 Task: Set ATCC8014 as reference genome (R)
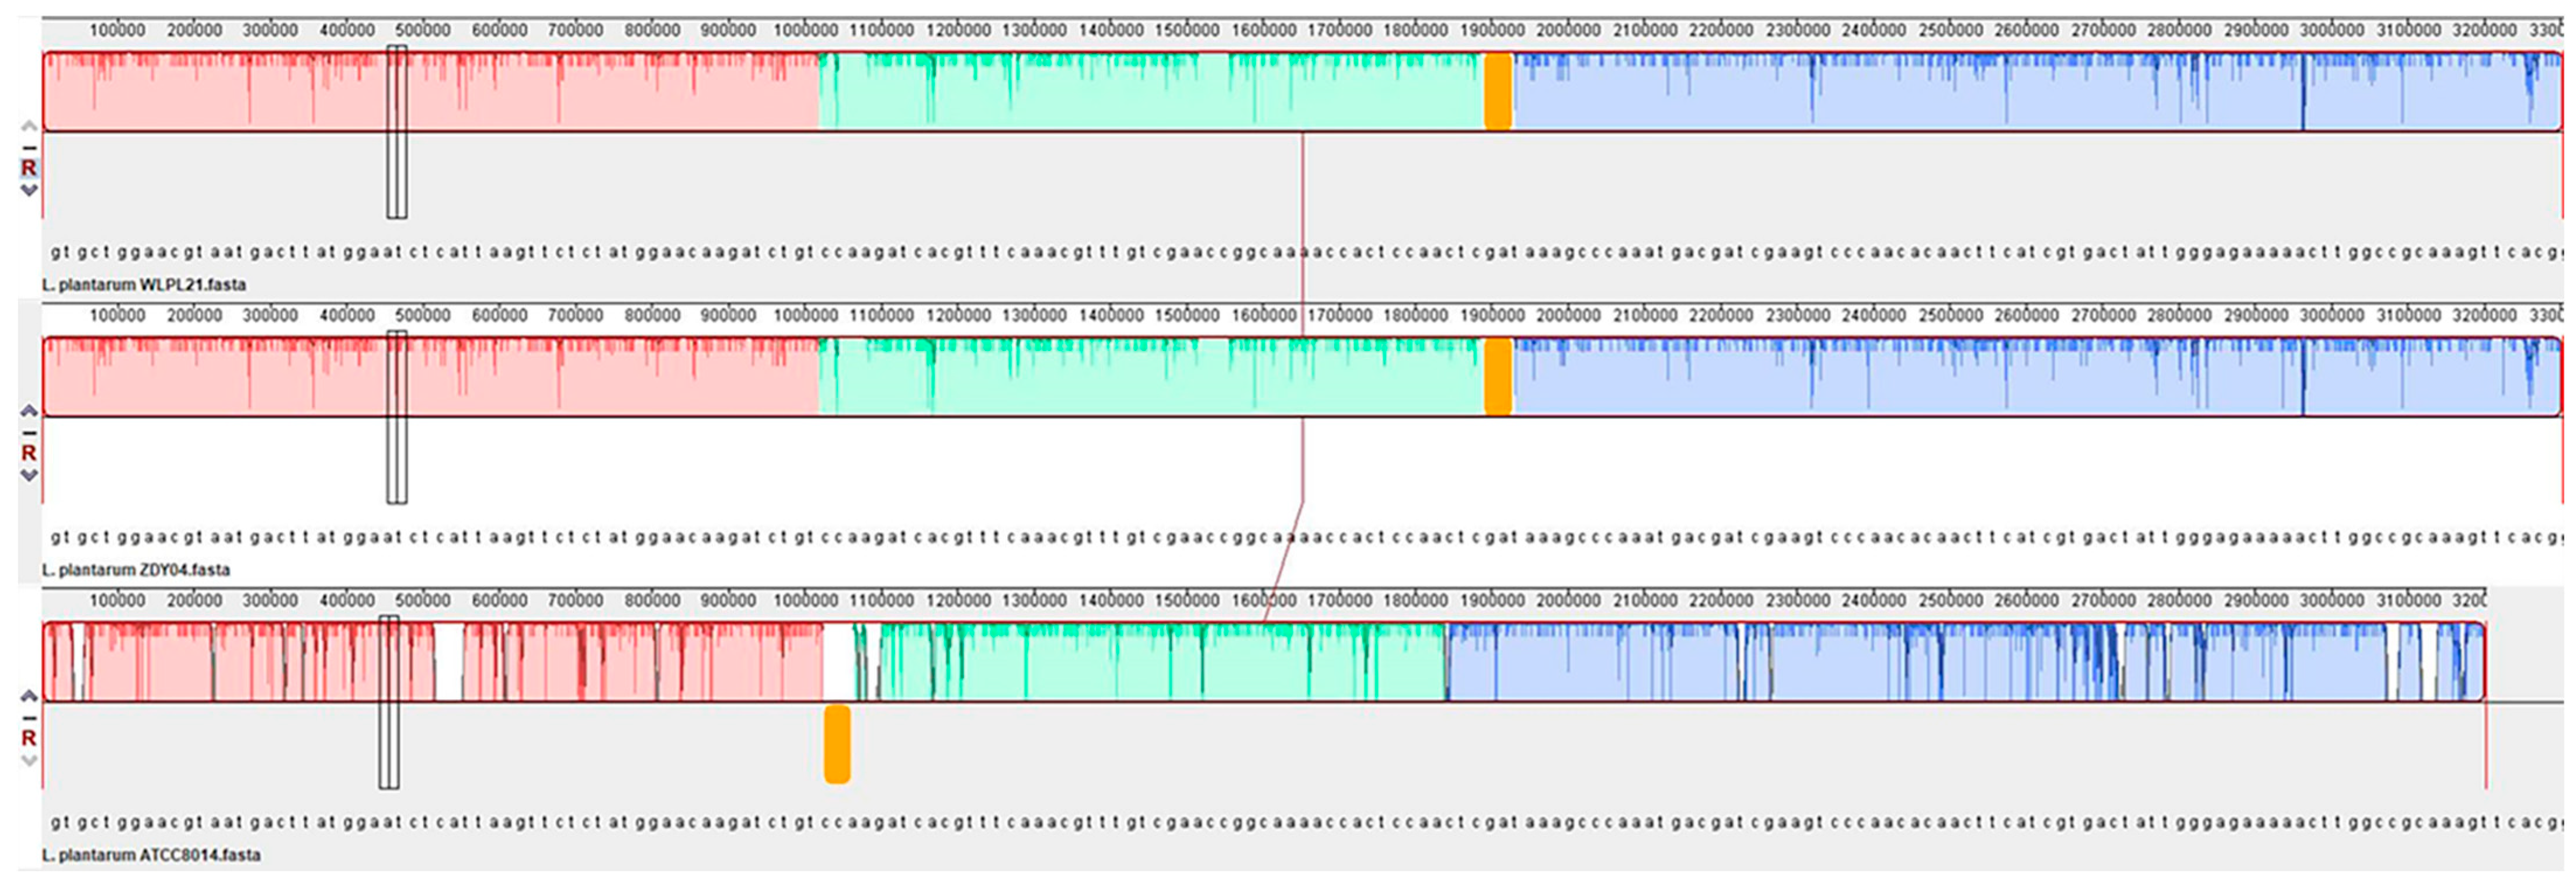29,738
